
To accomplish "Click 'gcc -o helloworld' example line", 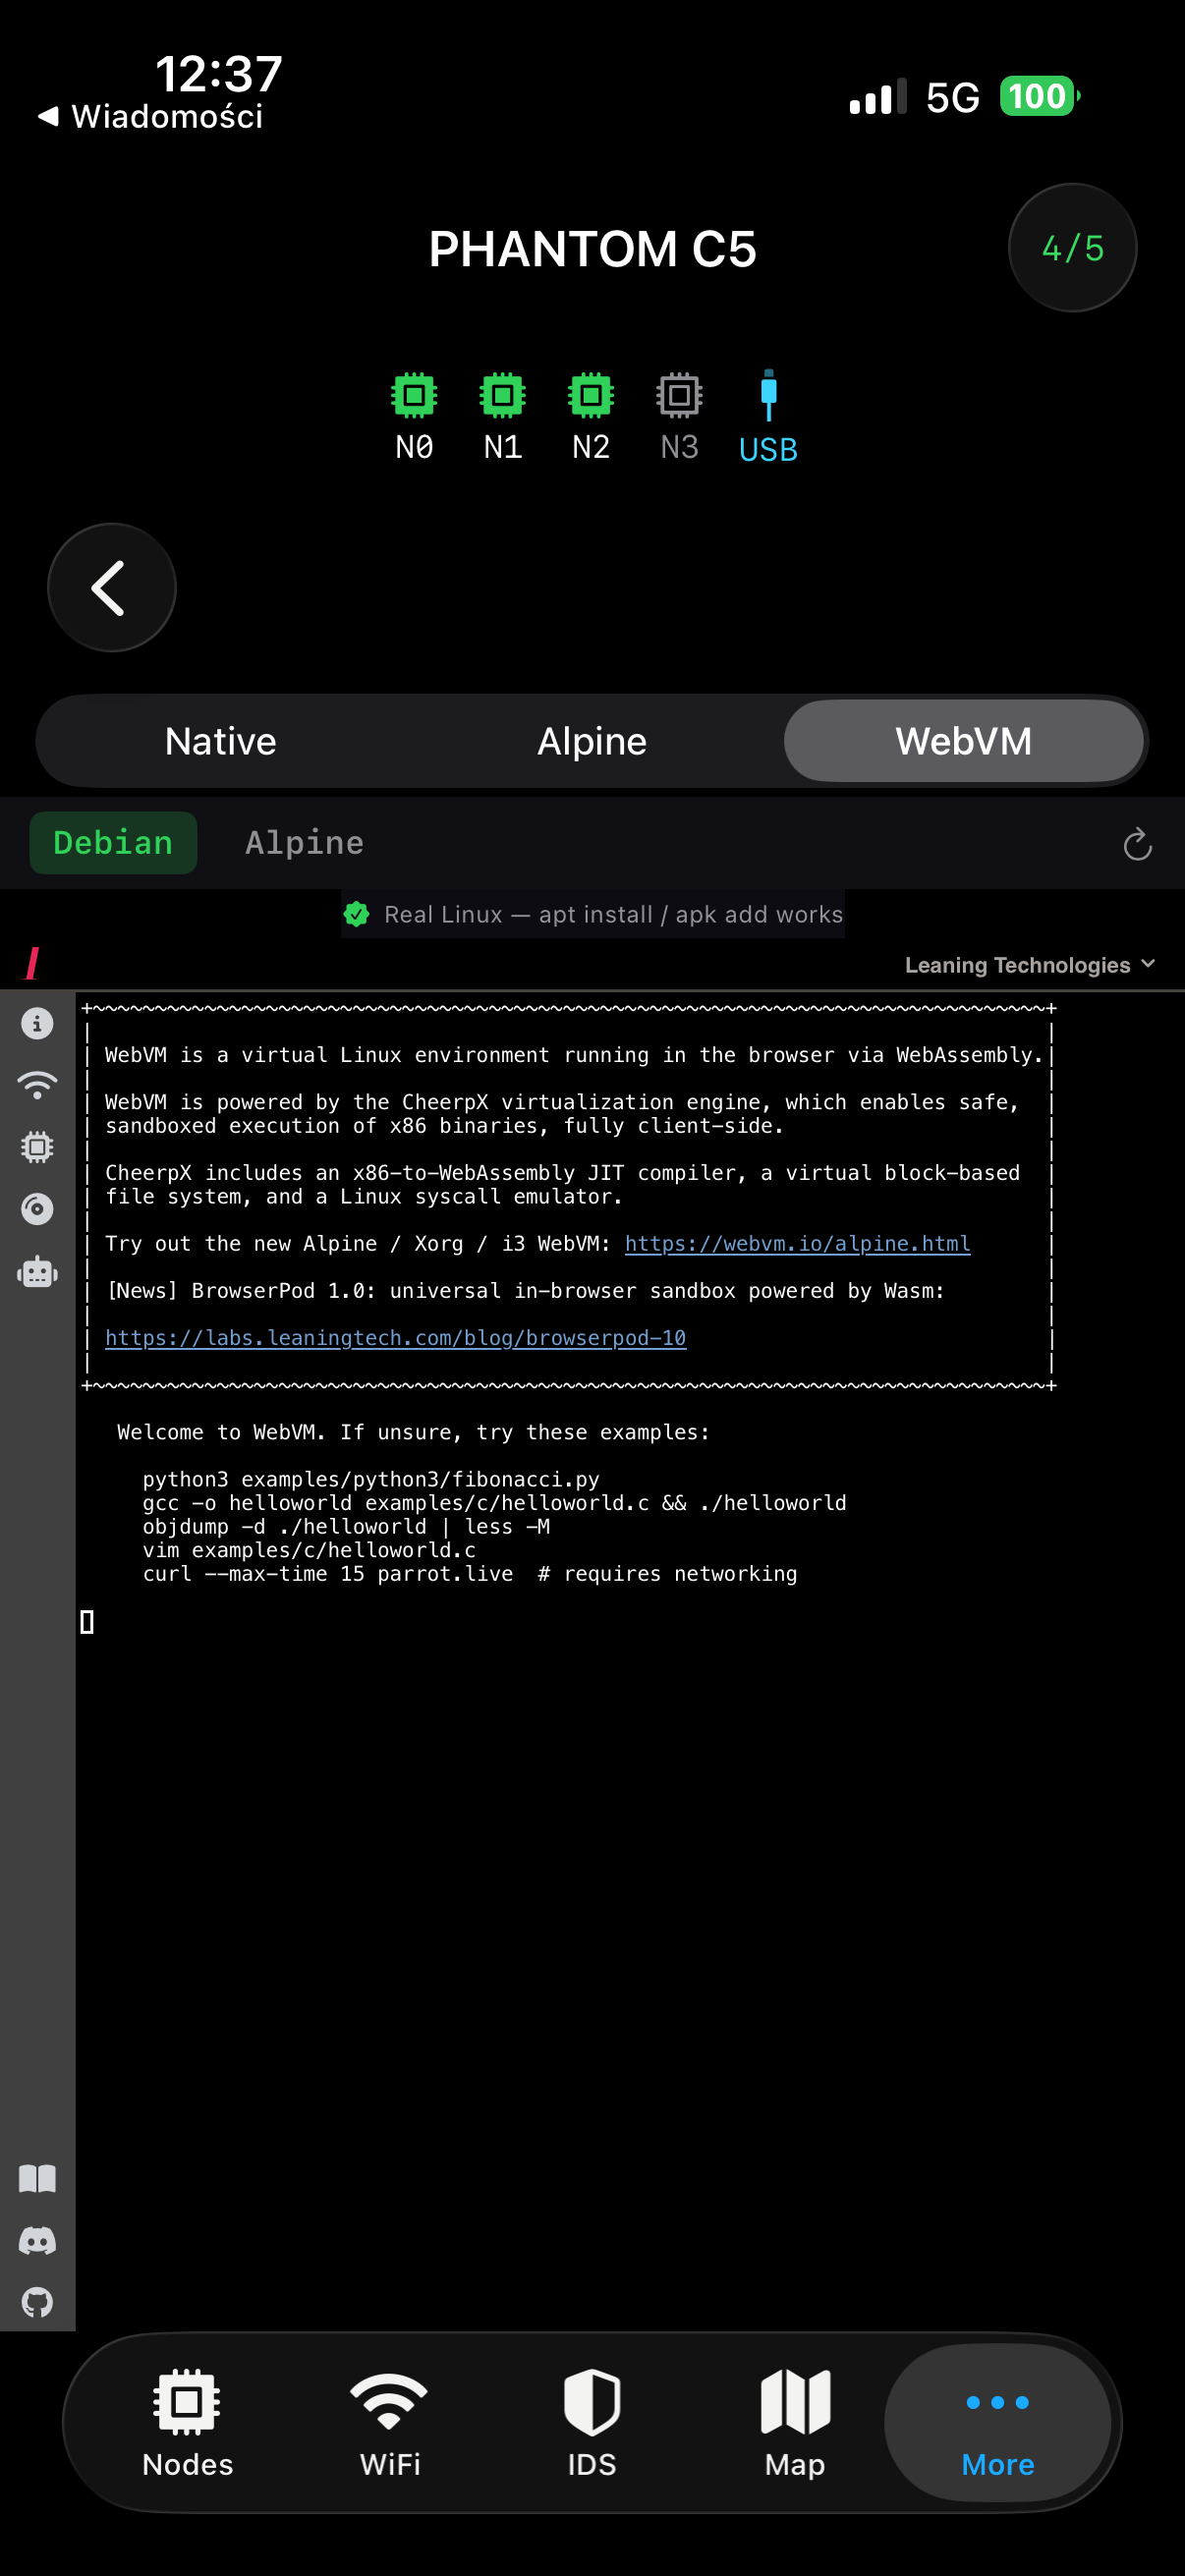I will 494,1503.
